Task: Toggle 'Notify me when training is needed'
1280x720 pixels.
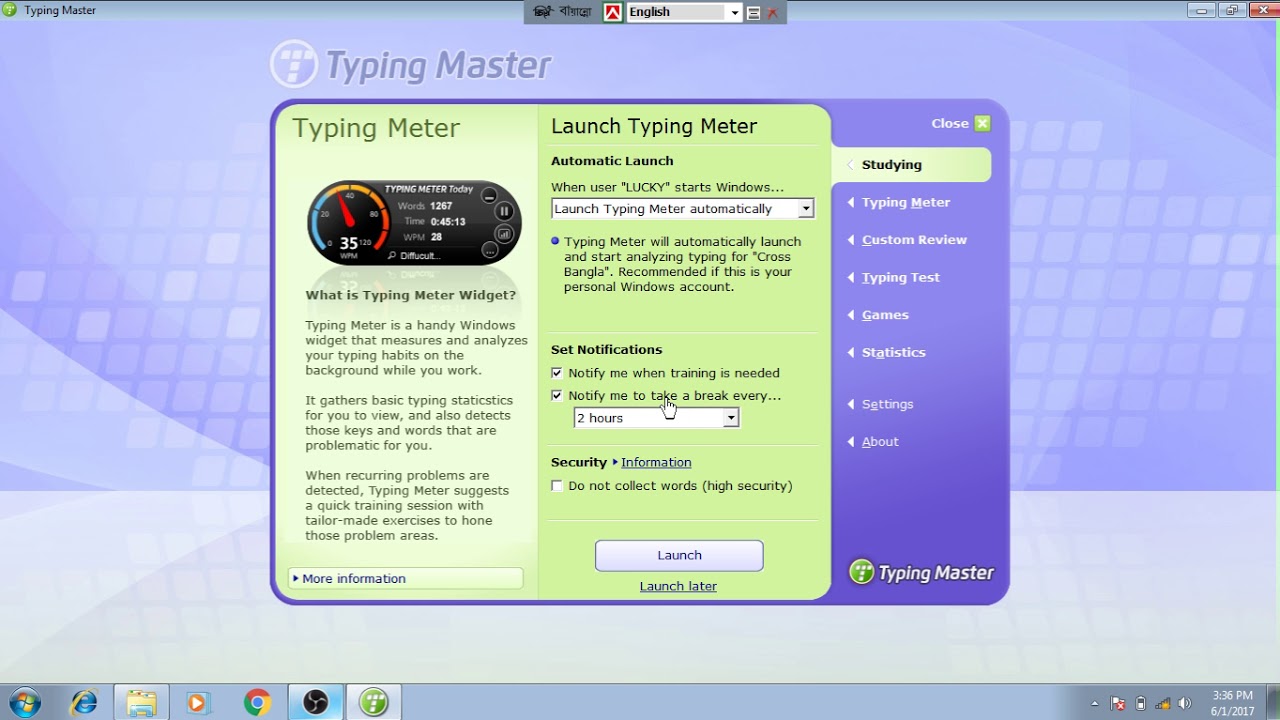Action: tap(557, 373)
